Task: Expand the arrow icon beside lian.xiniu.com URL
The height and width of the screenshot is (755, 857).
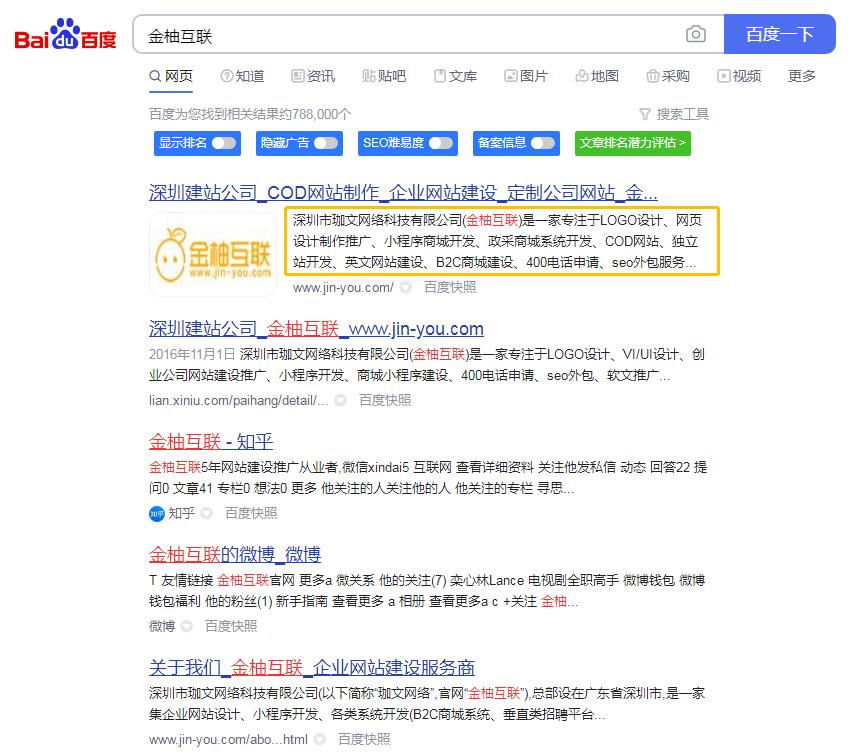Action: (341, 400)
